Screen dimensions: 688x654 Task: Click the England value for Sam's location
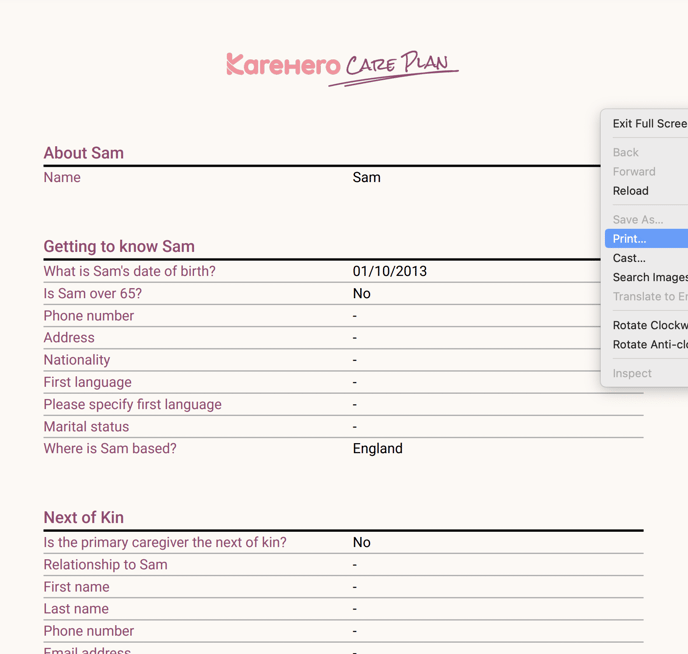pos(378,449)
